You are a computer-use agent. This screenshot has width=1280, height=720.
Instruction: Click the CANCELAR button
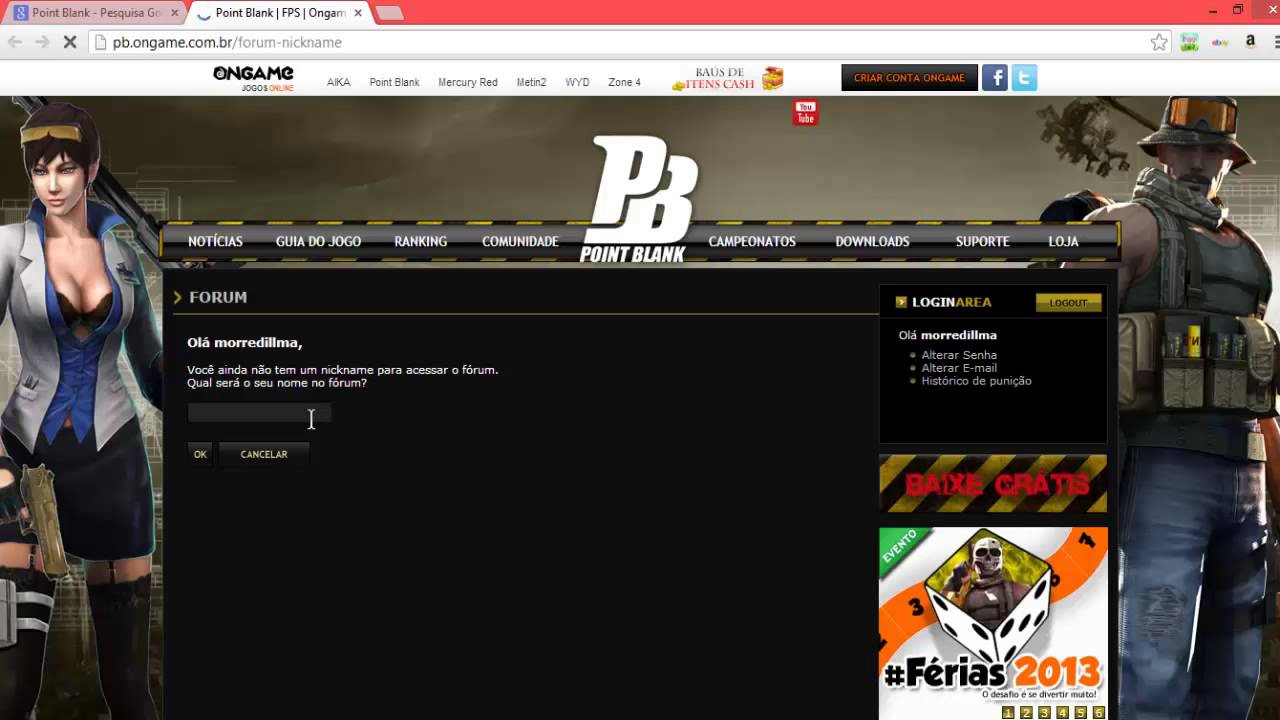(x=264, y=454)
